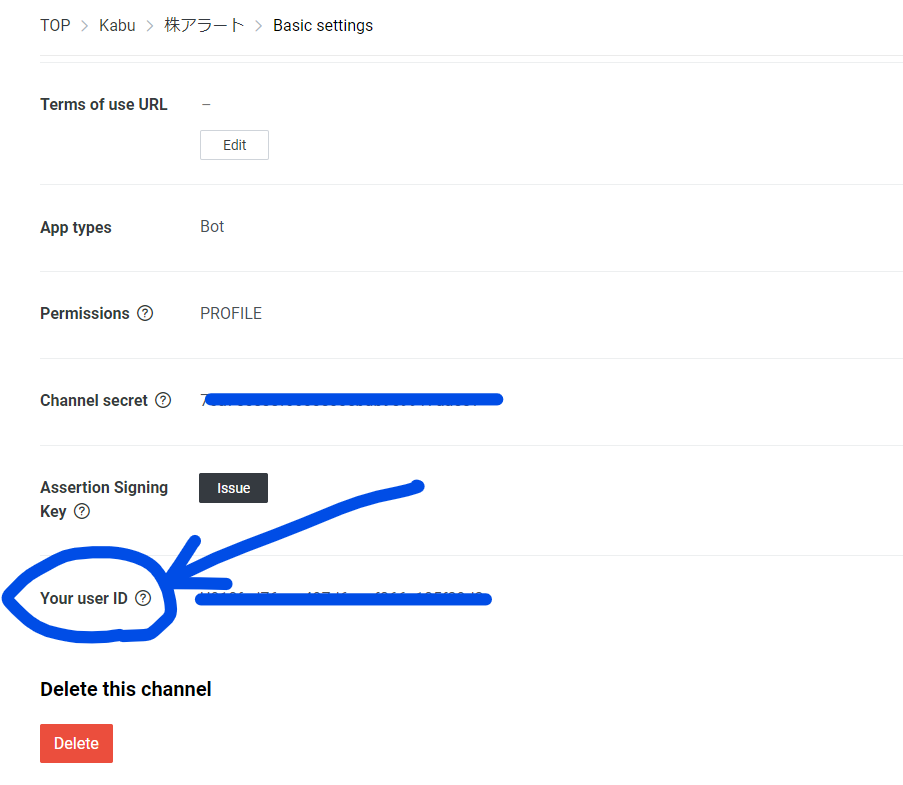Viewport: 903px width, 785px height.
Task: Select the Bot app type text
Action: (x=212, y=226)
